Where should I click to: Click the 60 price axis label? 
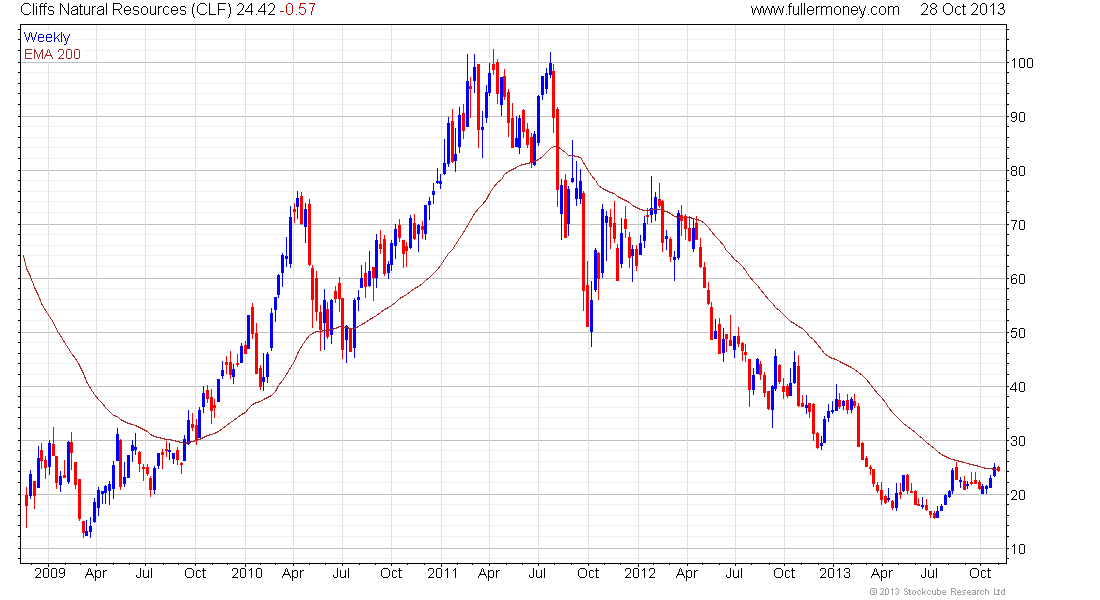[x=1017, y=279]
